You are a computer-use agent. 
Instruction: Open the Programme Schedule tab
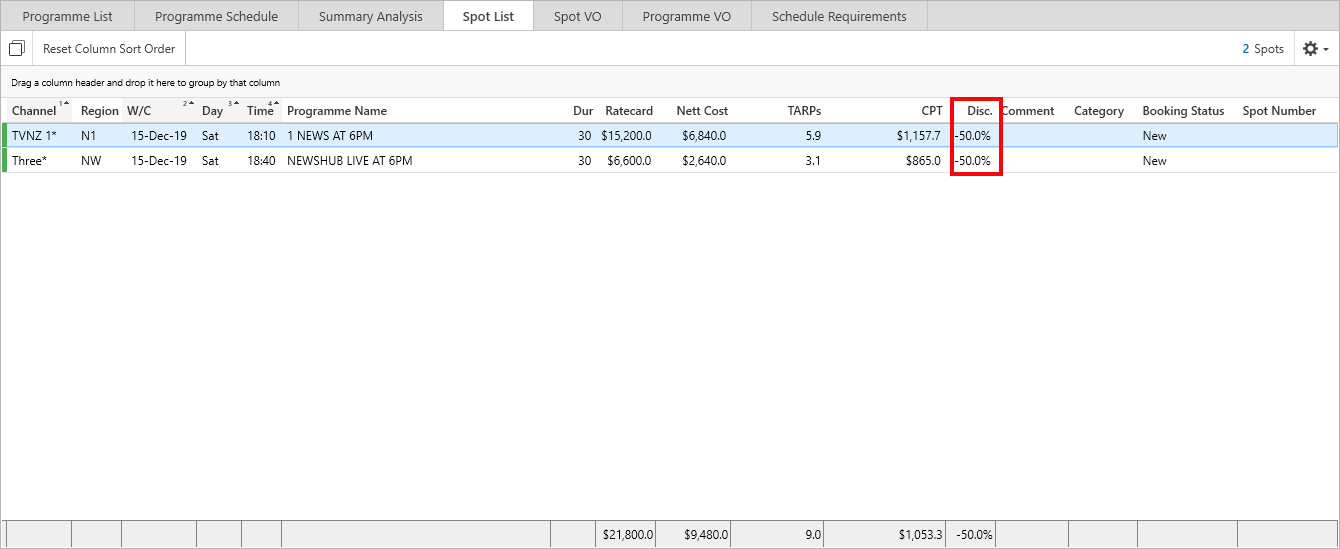click(216, 16)
